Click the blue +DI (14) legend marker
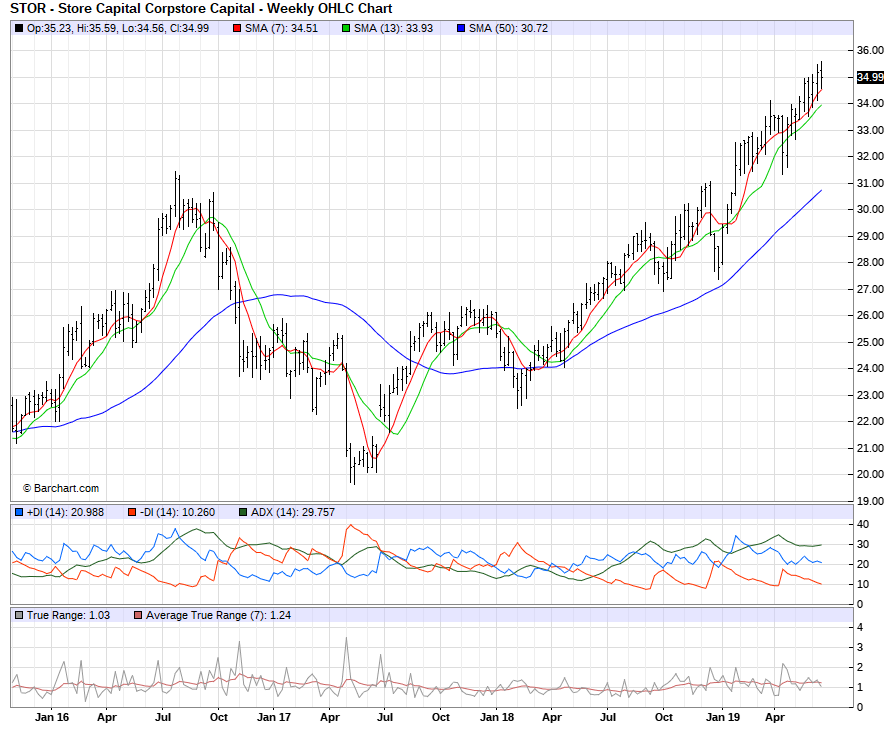The image size is (895, 748). [x=19, y=513]
